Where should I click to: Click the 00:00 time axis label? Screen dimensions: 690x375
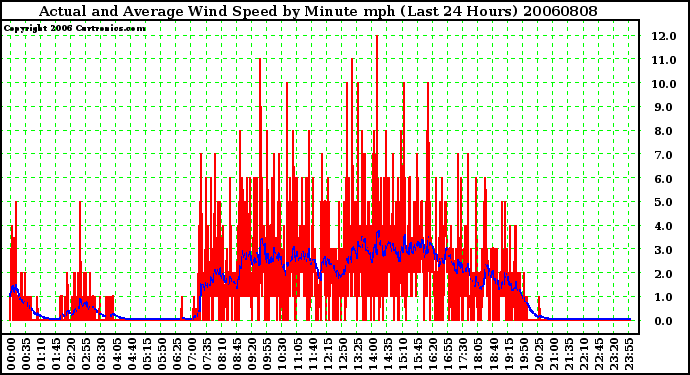(x=11, y=354)
